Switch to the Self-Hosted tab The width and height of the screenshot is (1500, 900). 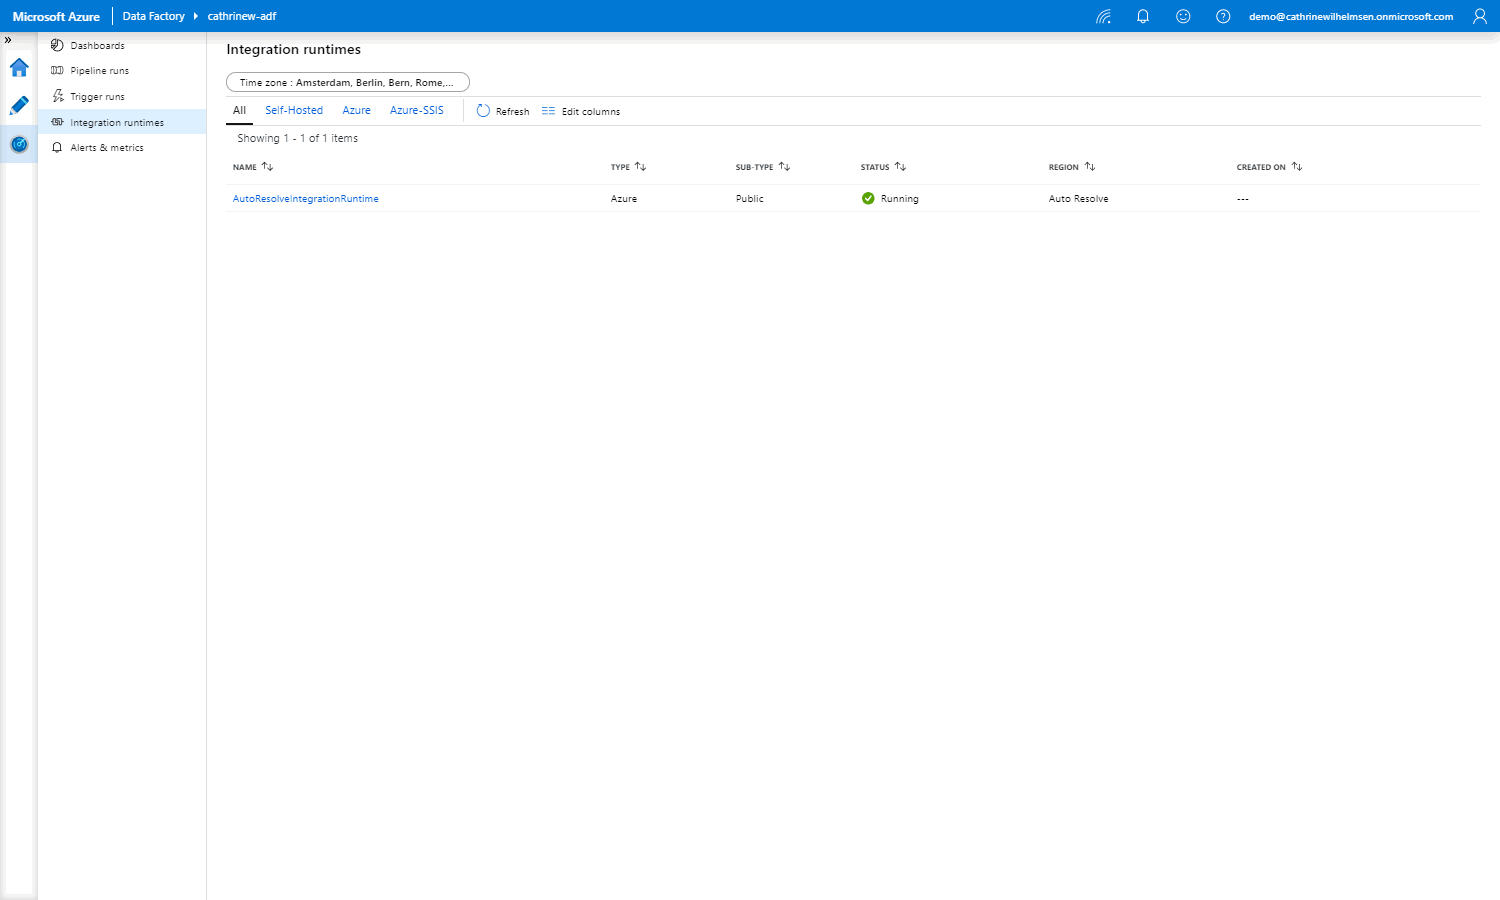(x=294, y=111)
